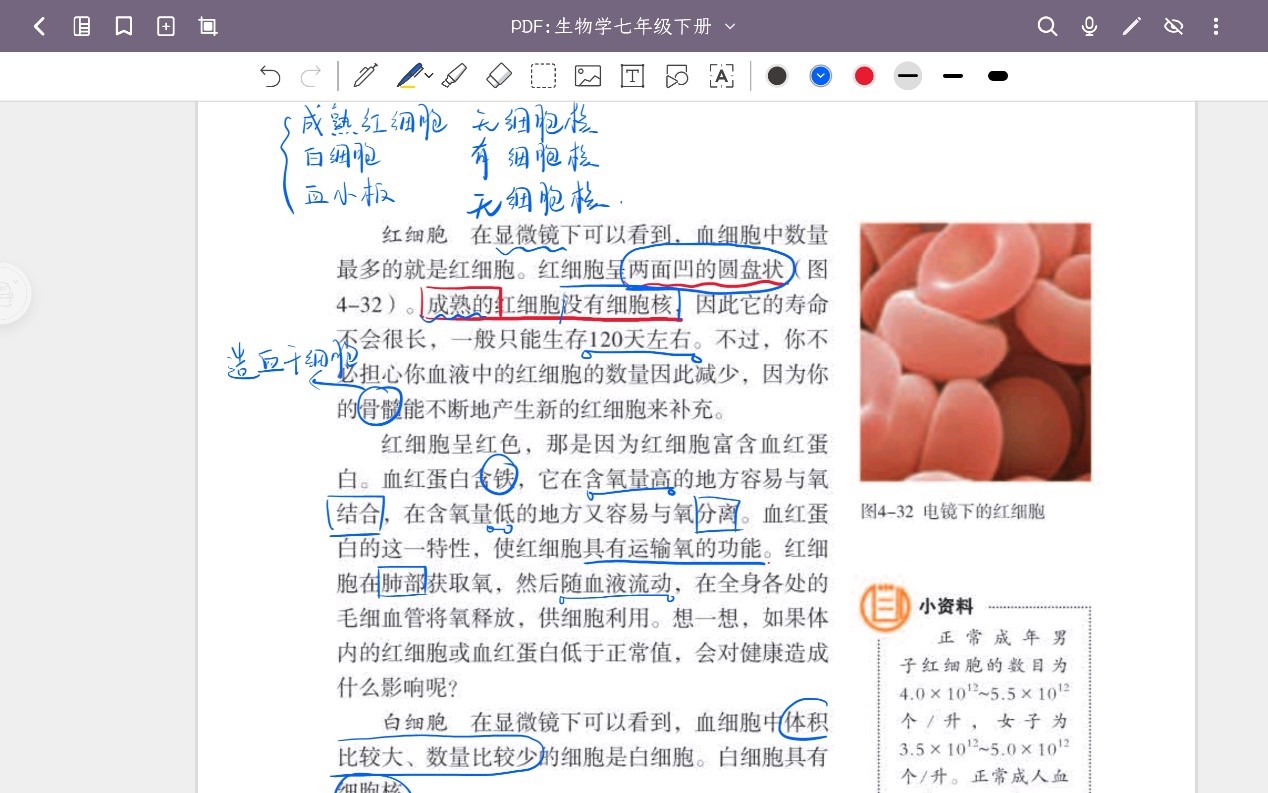1268x793 pixels.
Task: Undo the last stroke
Action: click(270, 76)
